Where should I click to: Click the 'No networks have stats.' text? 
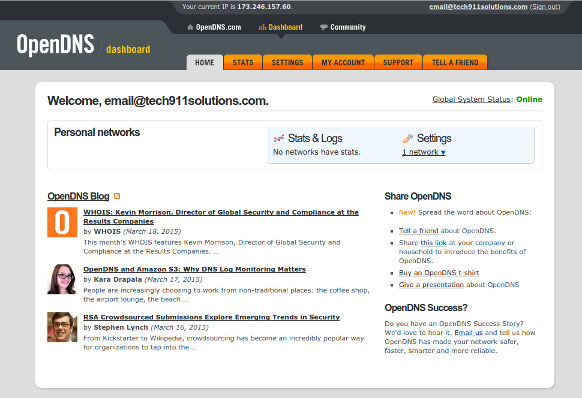[x=317, y=152]
